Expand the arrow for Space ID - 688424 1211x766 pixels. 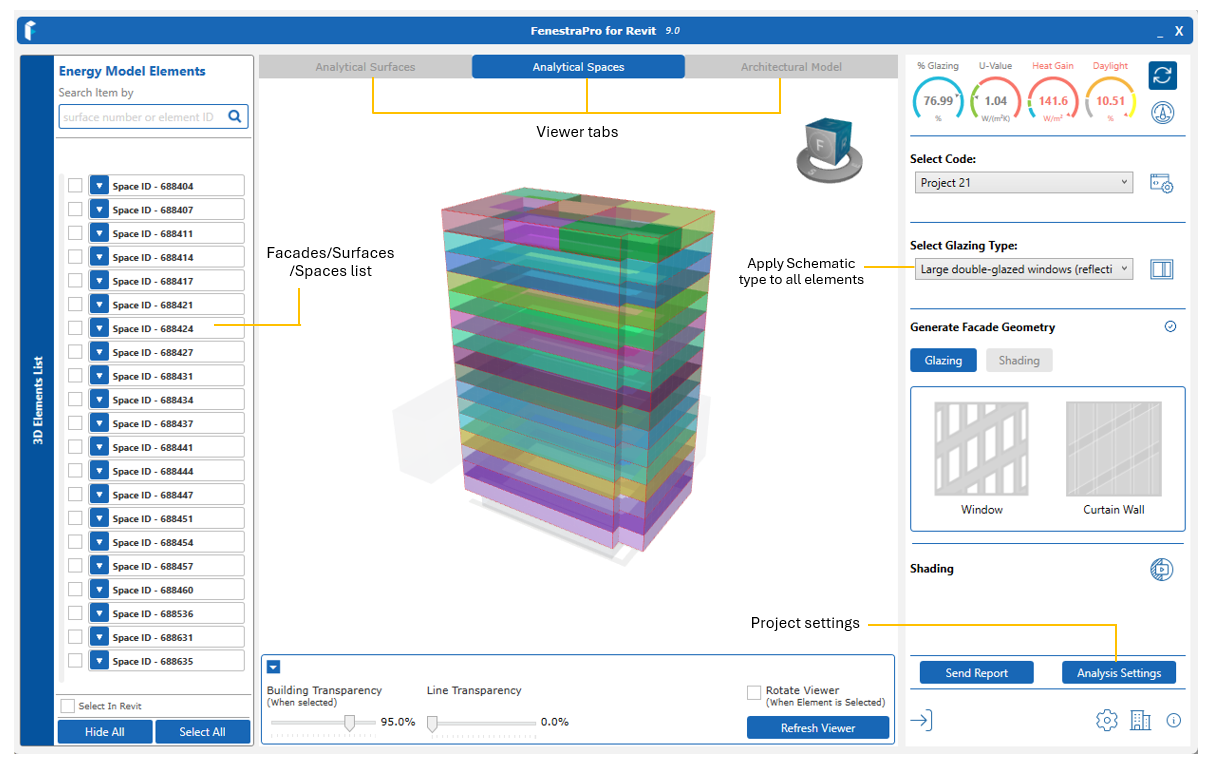(x=99, y=328)
